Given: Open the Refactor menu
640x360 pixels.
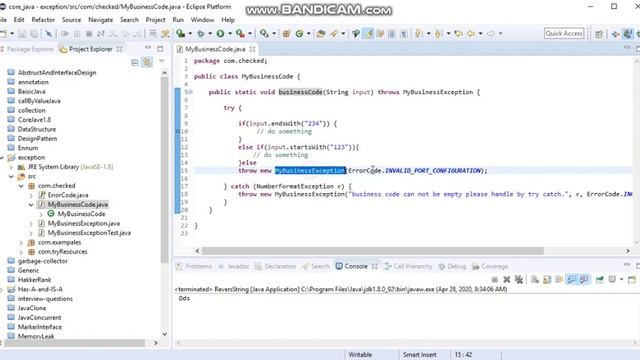Looking at the screenshot, I should [x=43, y=20].
